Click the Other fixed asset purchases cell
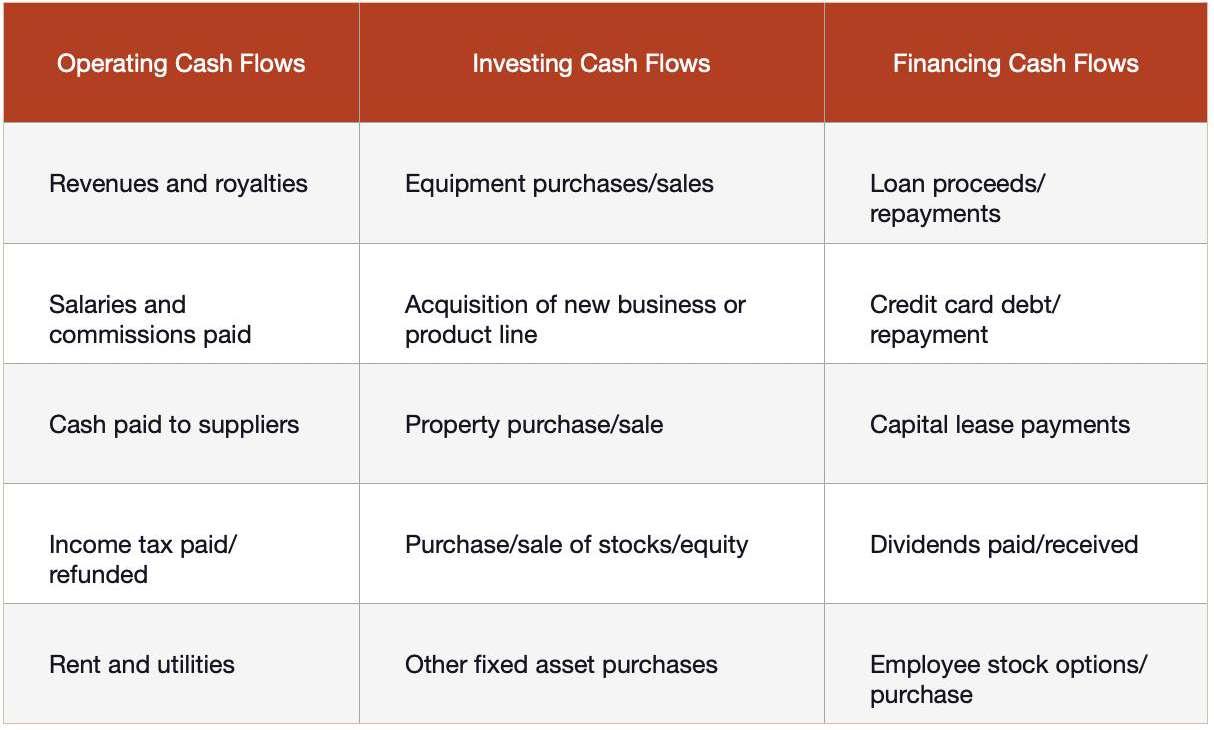 coord(561,664)
